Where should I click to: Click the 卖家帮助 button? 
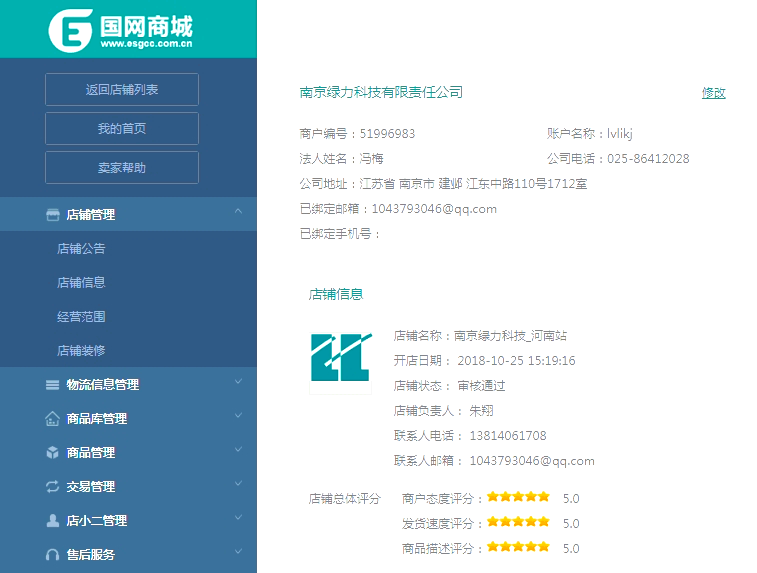click(x=122, y=168)
